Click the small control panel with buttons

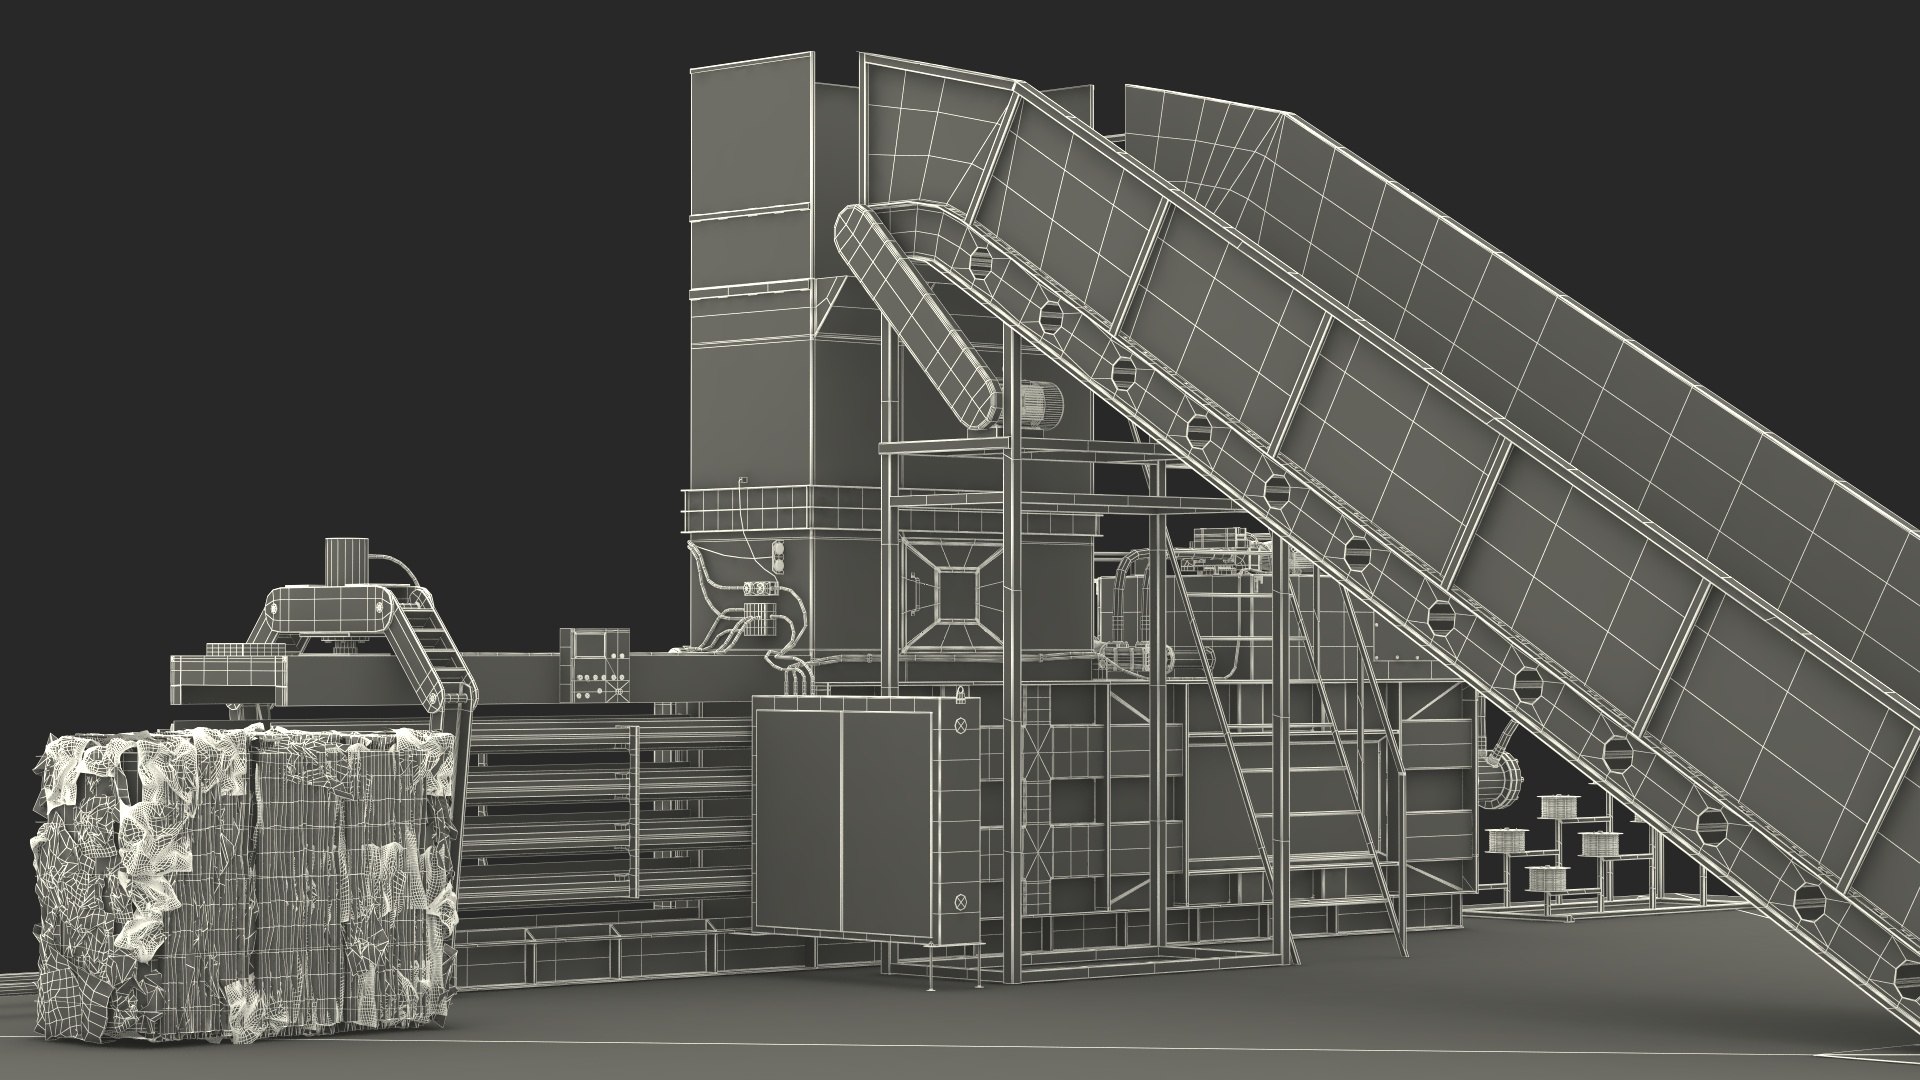tap(595, 666)
